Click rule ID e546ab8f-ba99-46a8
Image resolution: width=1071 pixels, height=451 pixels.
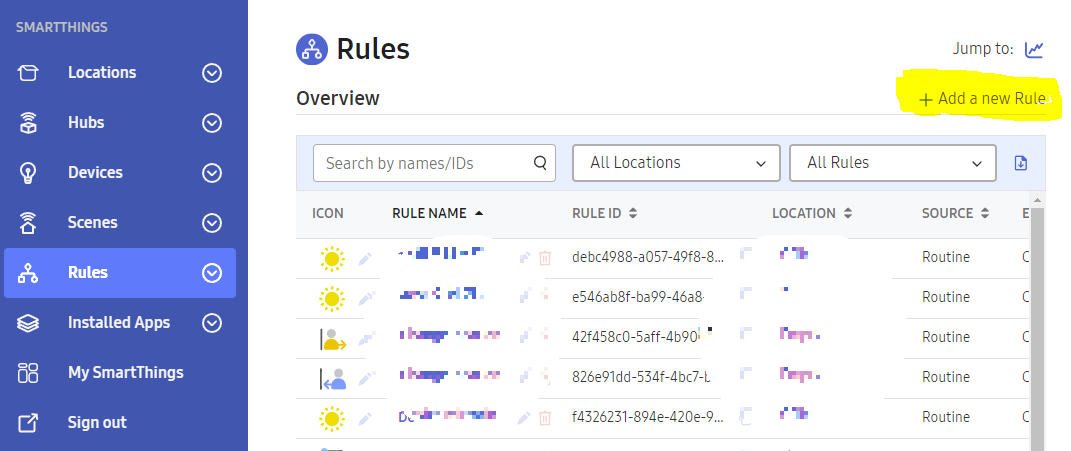[638, 297]
